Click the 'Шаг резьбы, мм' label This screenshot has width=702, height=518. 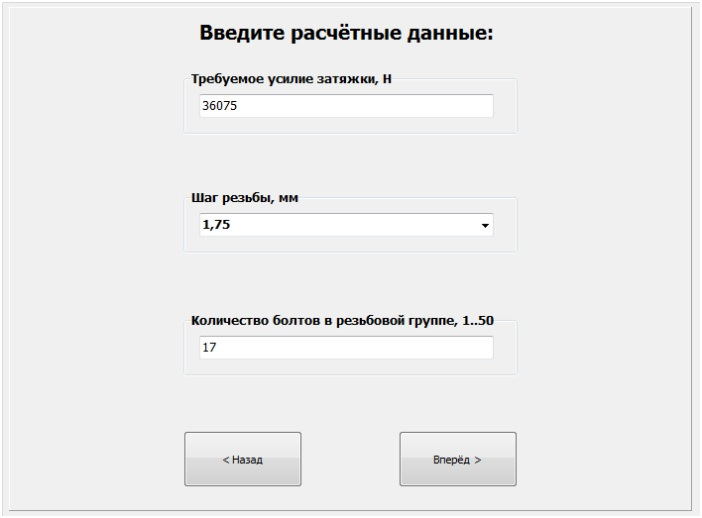coord(245,198)
